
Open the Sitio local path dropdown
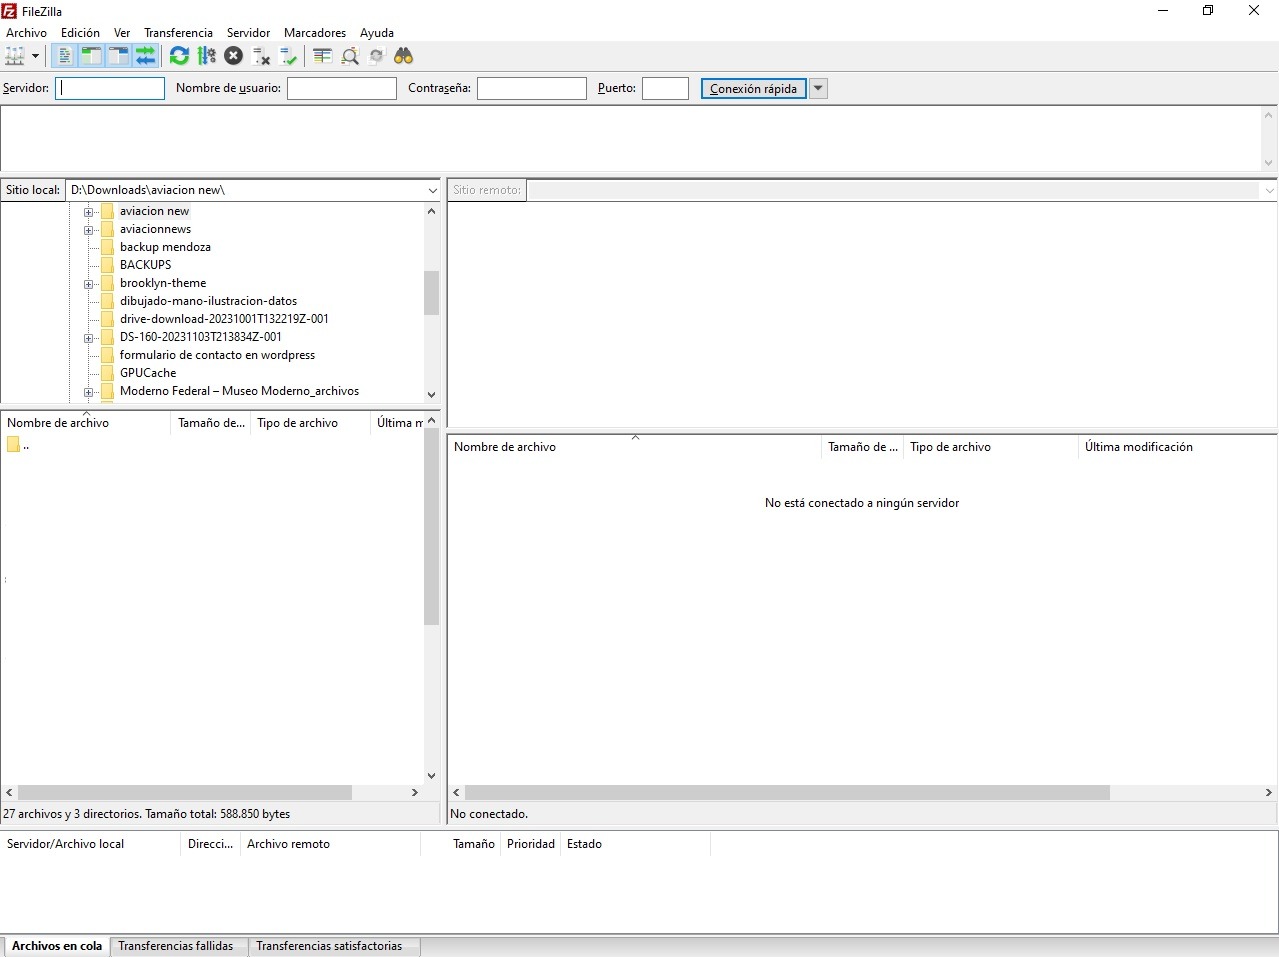[432, 190]
